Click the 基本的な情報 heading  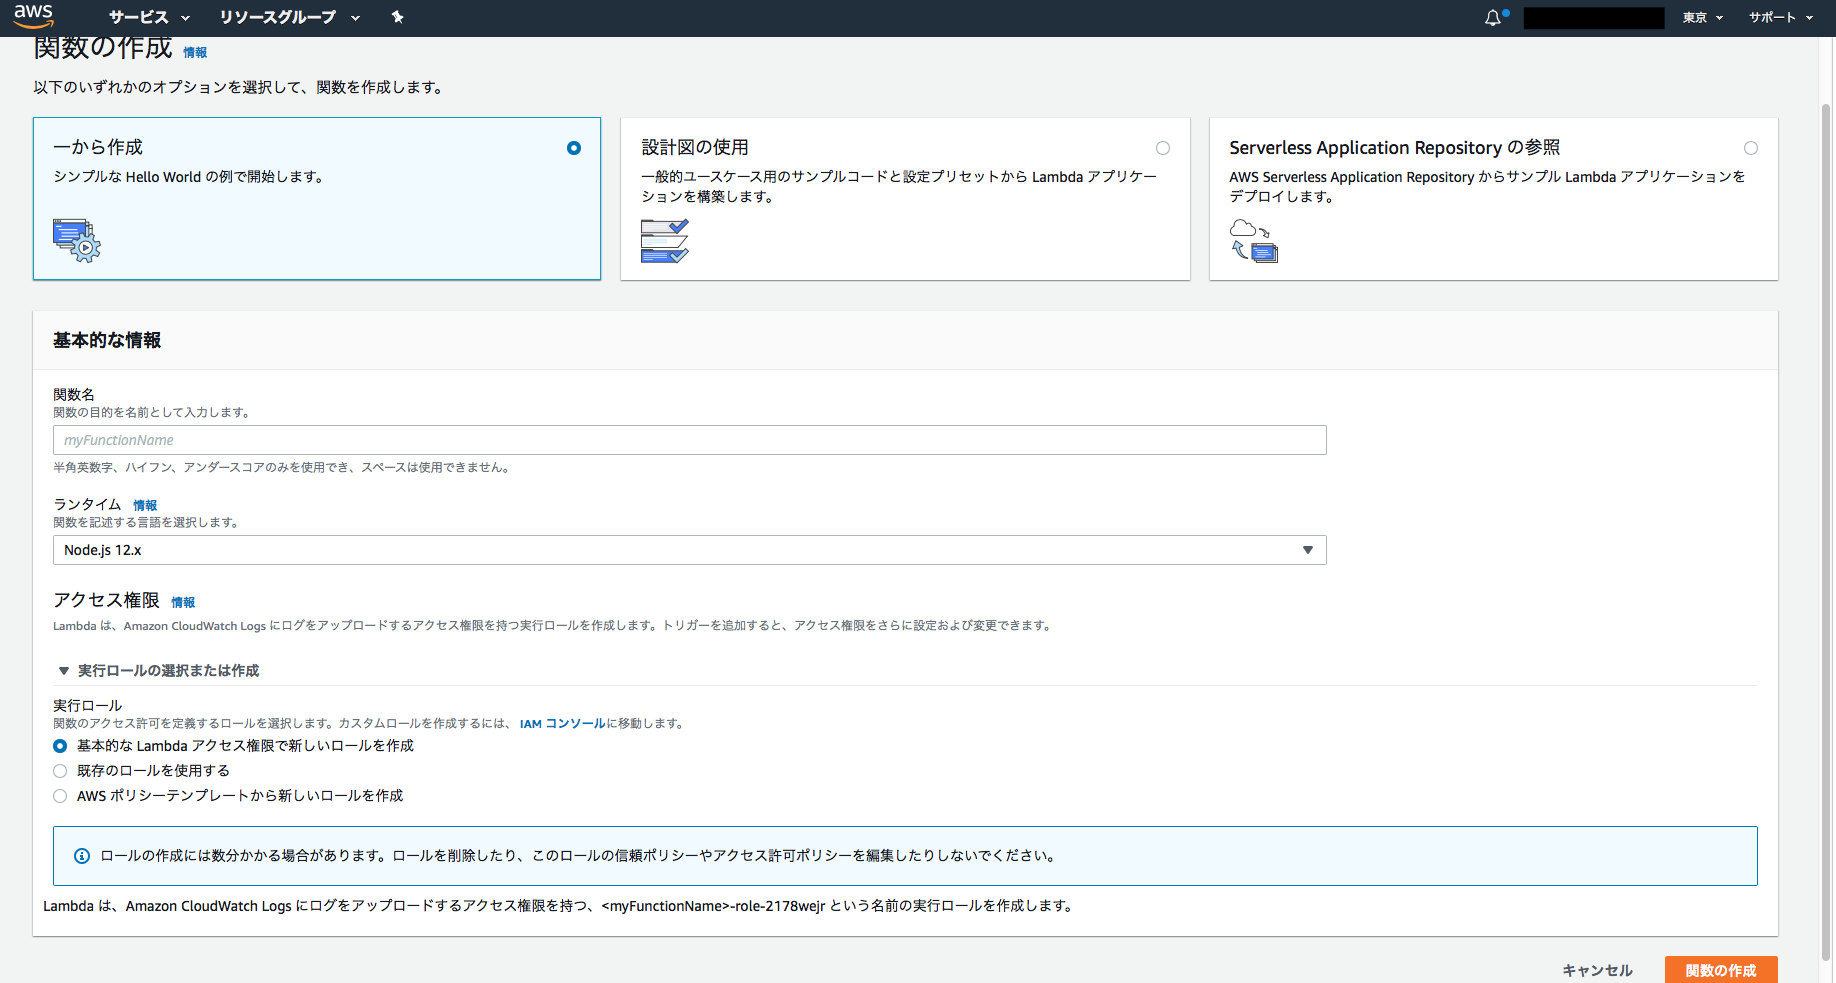(107, 340)
